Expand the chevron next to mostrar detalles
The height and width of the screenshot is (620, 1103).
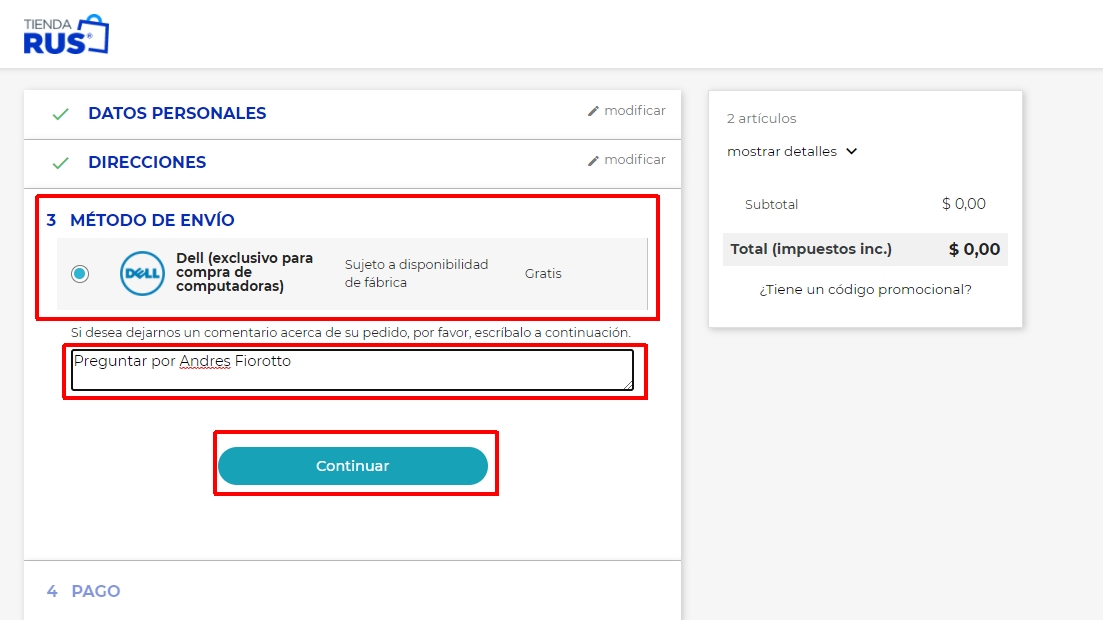[x=852, y=152]
